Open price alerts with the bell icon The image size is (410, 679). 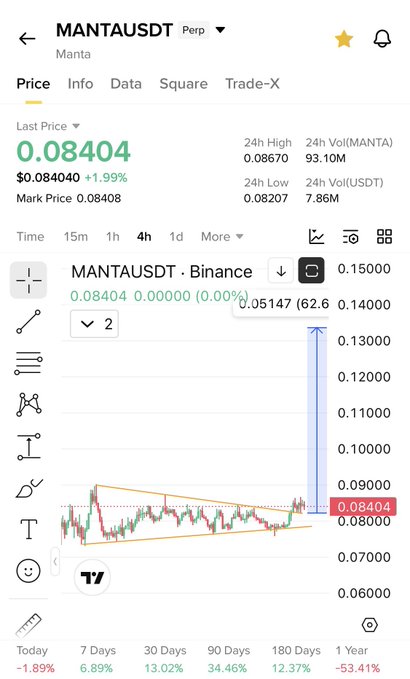[382, 39]
